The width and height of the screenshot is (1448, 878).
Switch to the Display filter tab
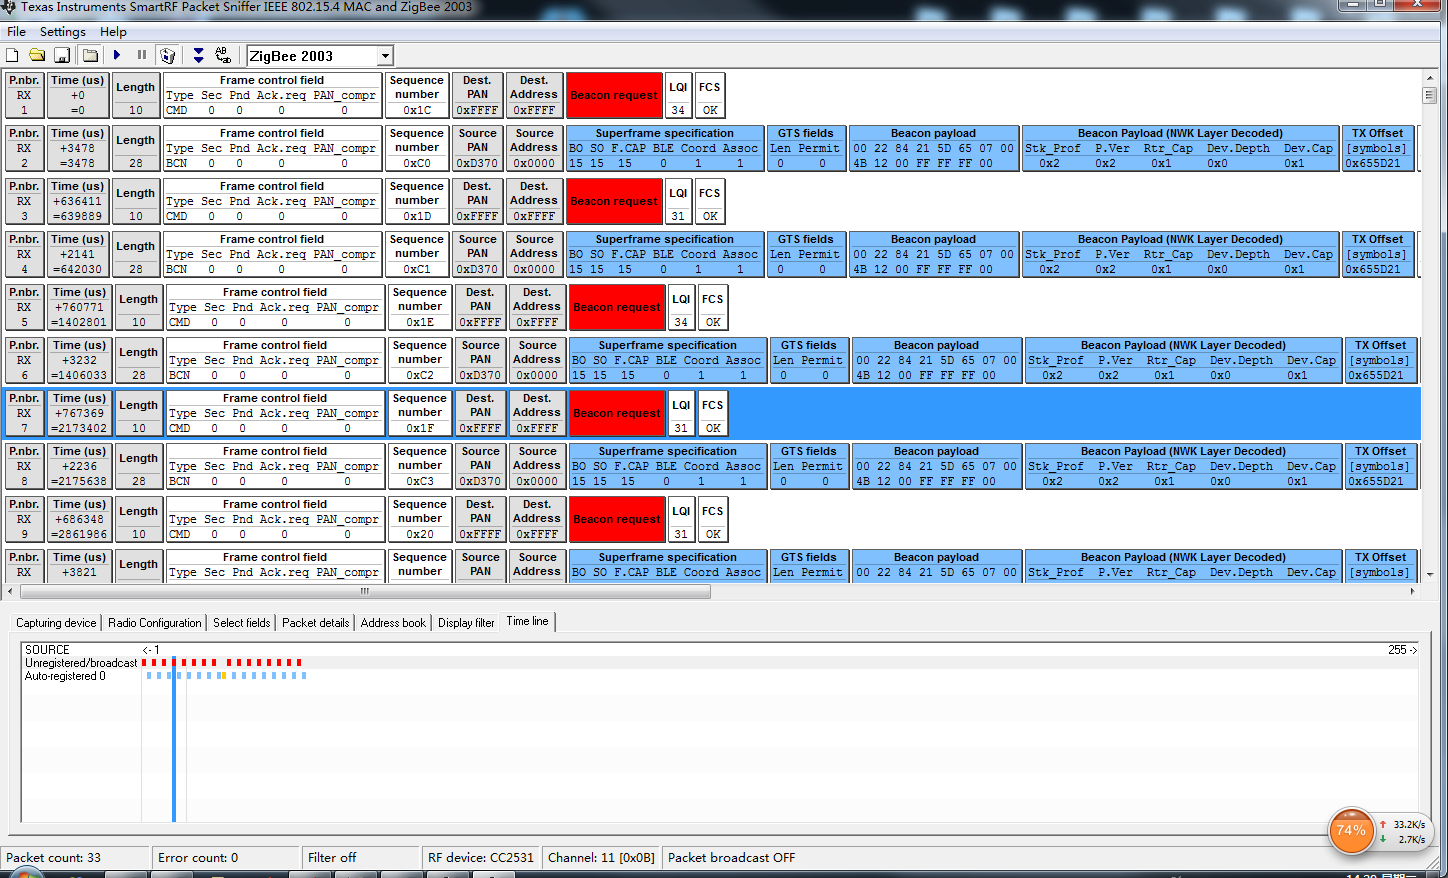466,623
